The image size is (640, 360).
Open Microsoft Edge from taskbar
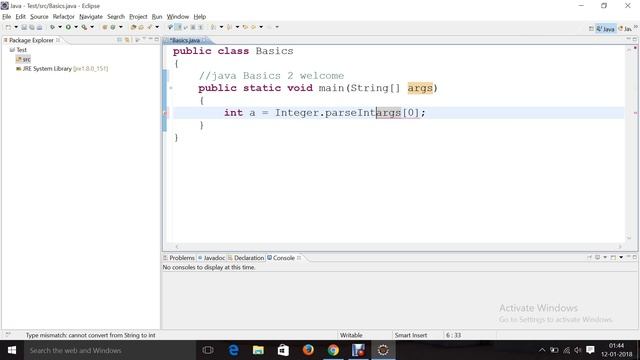[233, 350]
